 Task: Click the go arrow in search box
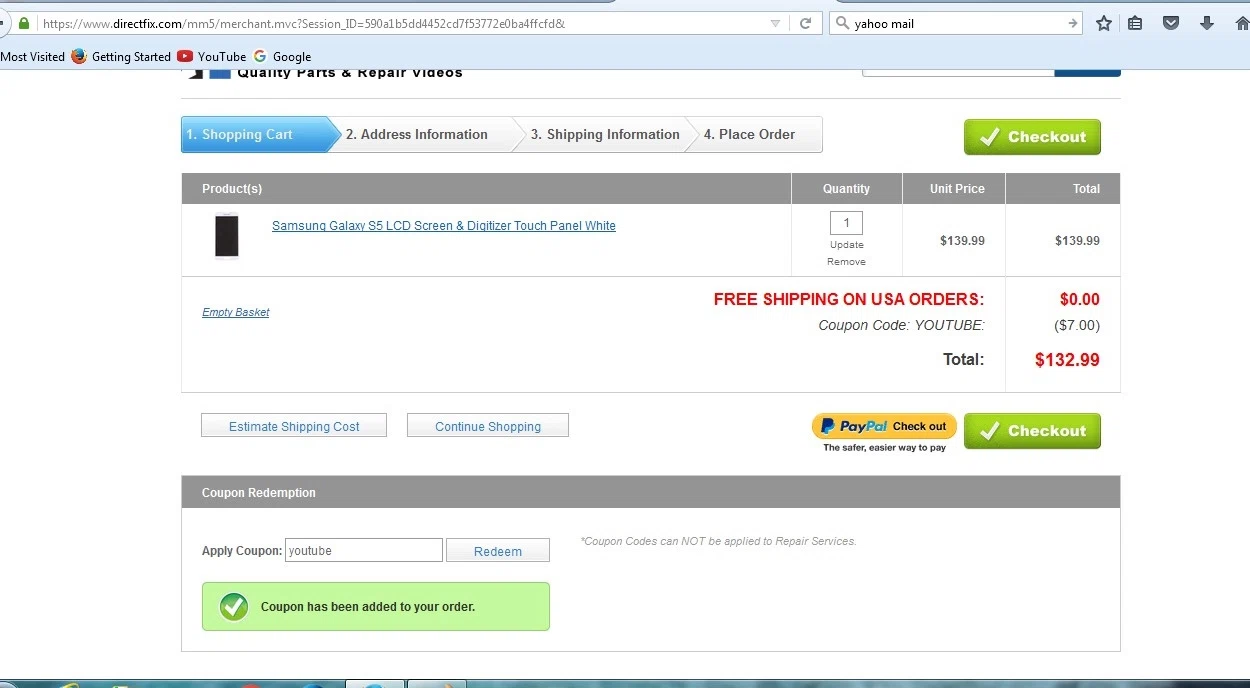pyautogui.click(x=1073, y=23)
